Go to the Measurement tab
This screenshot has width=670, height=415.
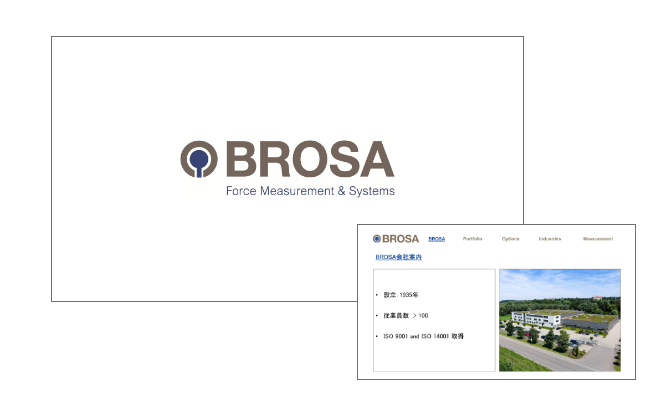pyautogui.click(x=597, y=239)
